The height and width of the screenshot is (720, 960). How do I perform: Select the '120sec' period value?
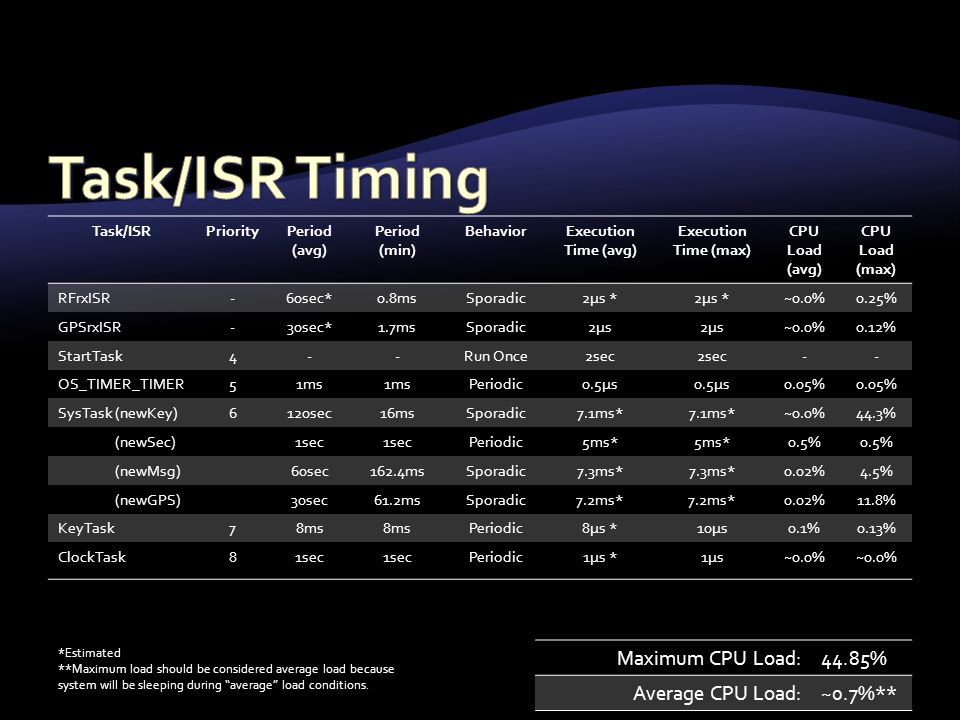(x=309, y=414)
